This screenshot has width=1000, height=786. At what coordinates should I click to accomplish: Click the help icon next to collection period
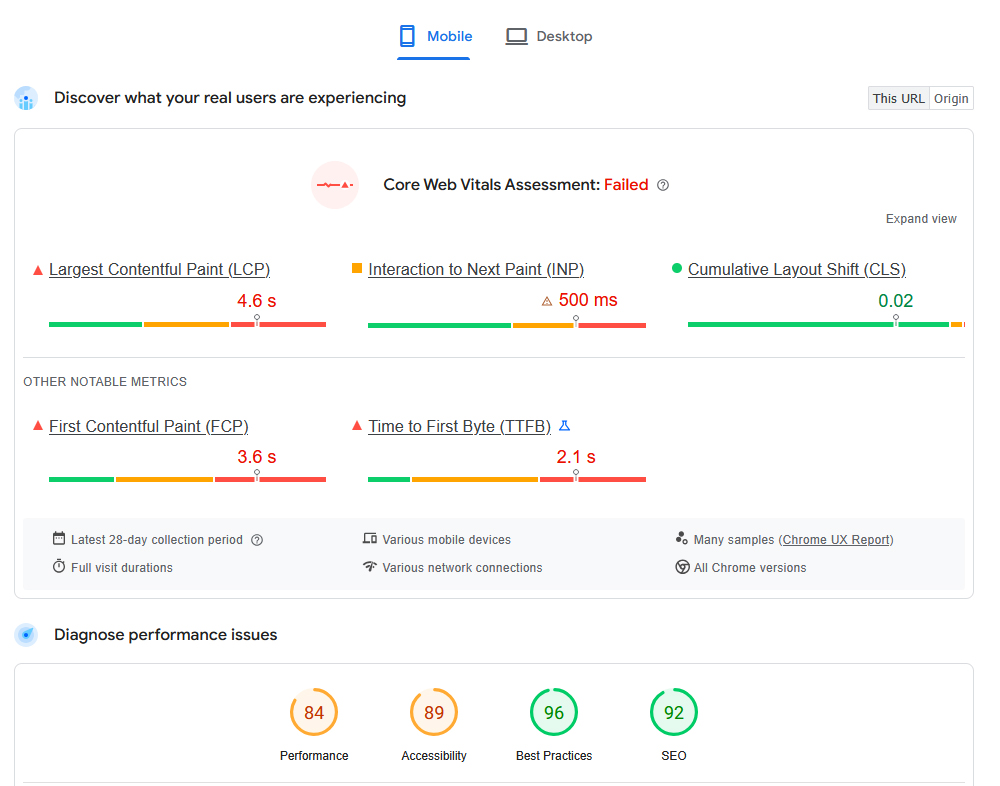257,540
